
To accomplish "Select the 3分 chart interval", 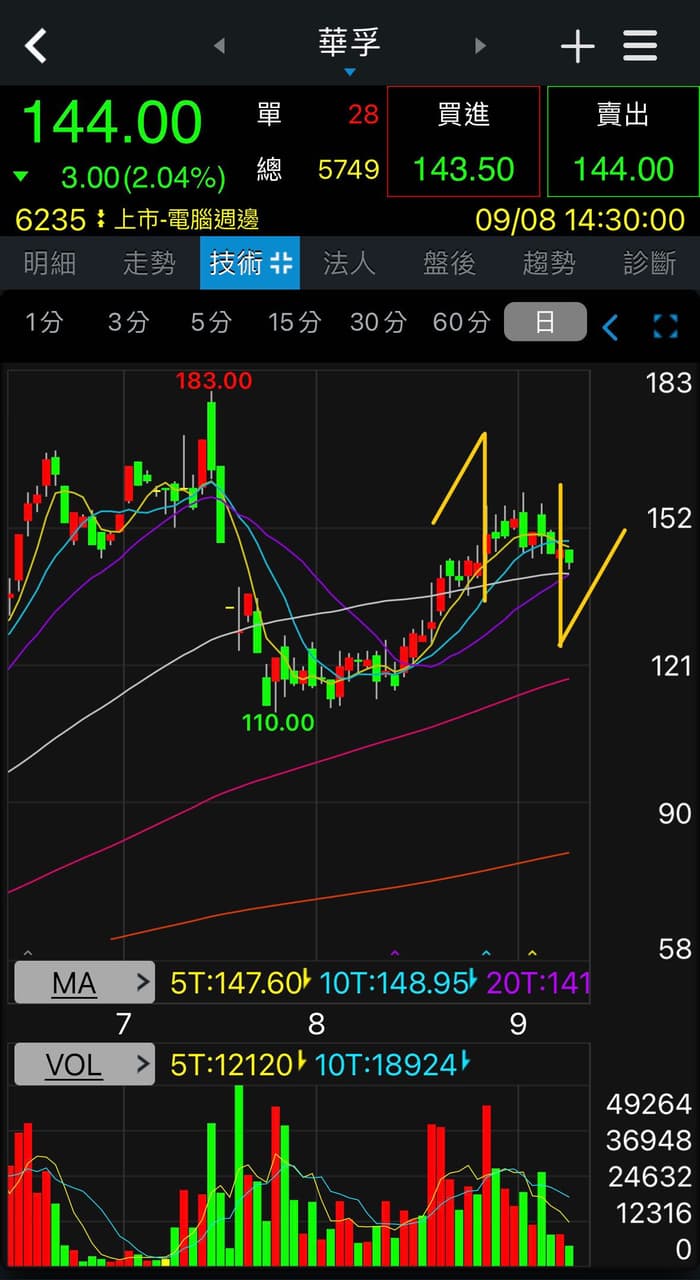I will (x=128, y=322).
